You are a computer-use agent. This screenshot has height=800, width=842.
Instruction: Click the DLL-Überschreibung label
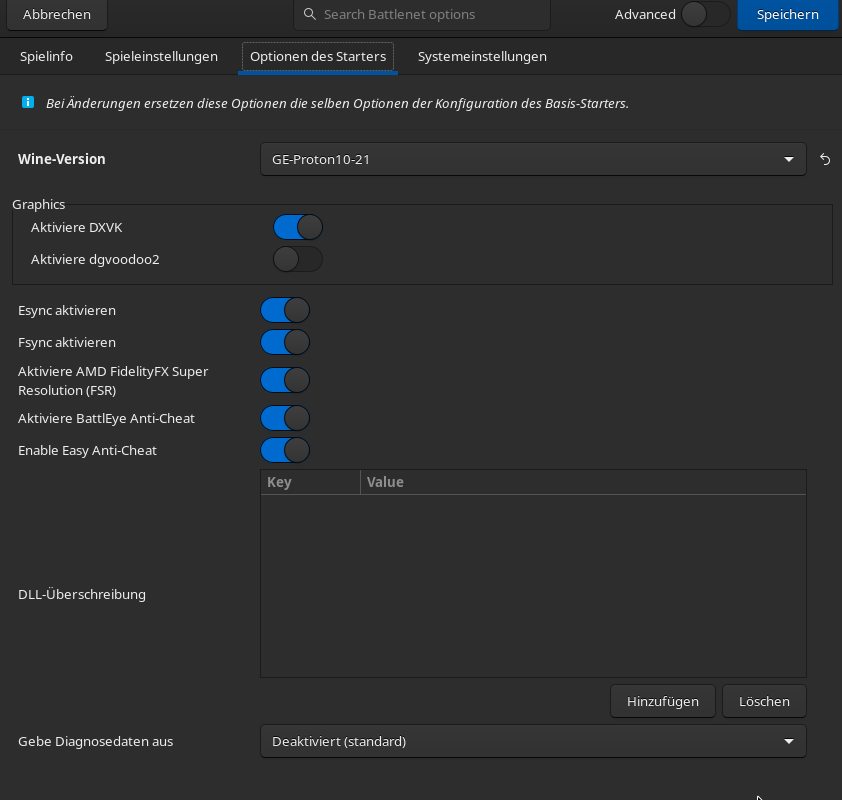click(x=82, y=594)
